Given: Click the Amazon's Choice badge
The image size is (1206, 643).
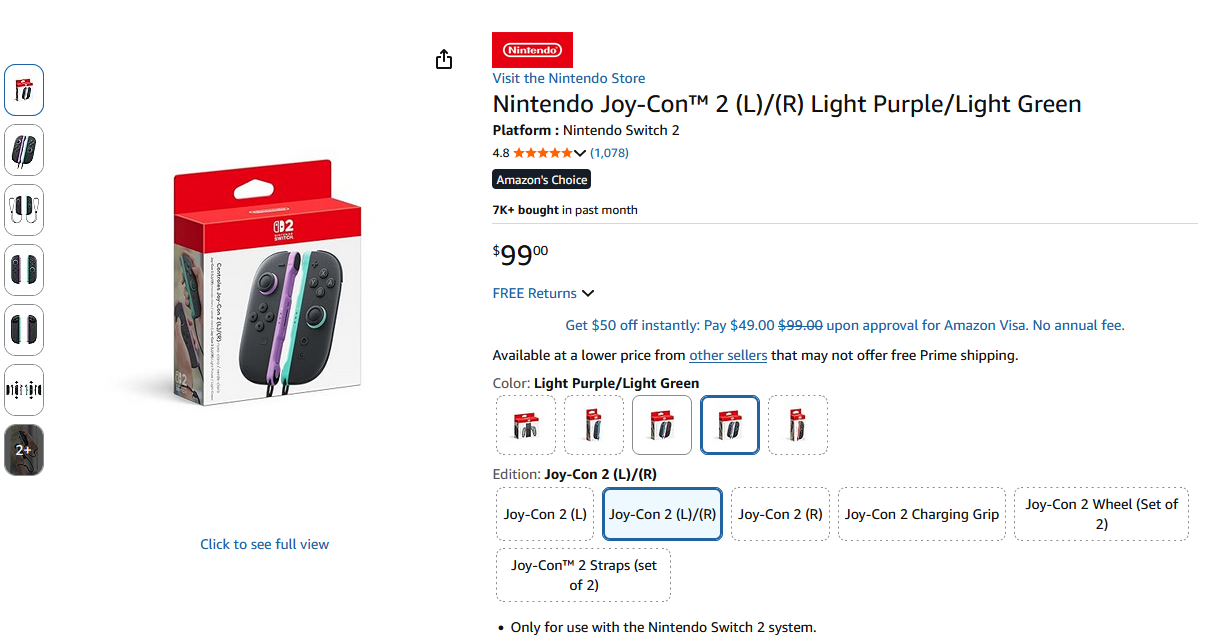Looking at the screenshot, I should coord(542,180).
